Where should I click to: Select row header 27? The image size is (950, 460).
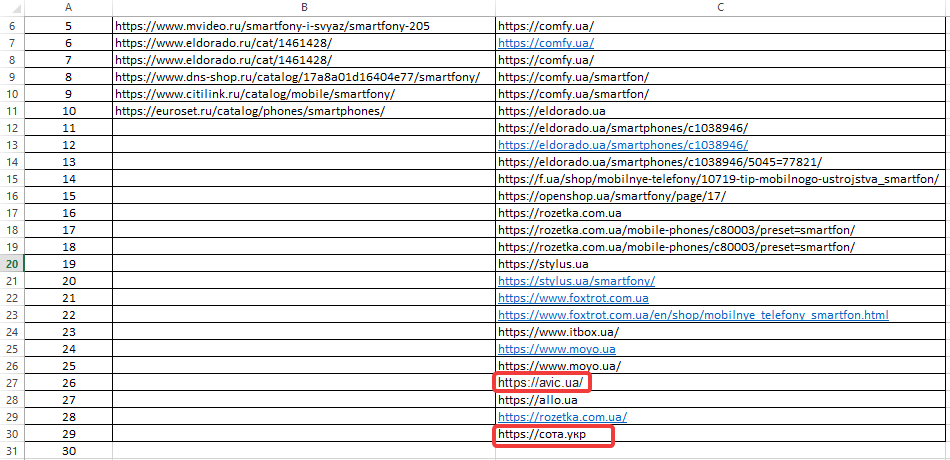click(x=12, y=383)
